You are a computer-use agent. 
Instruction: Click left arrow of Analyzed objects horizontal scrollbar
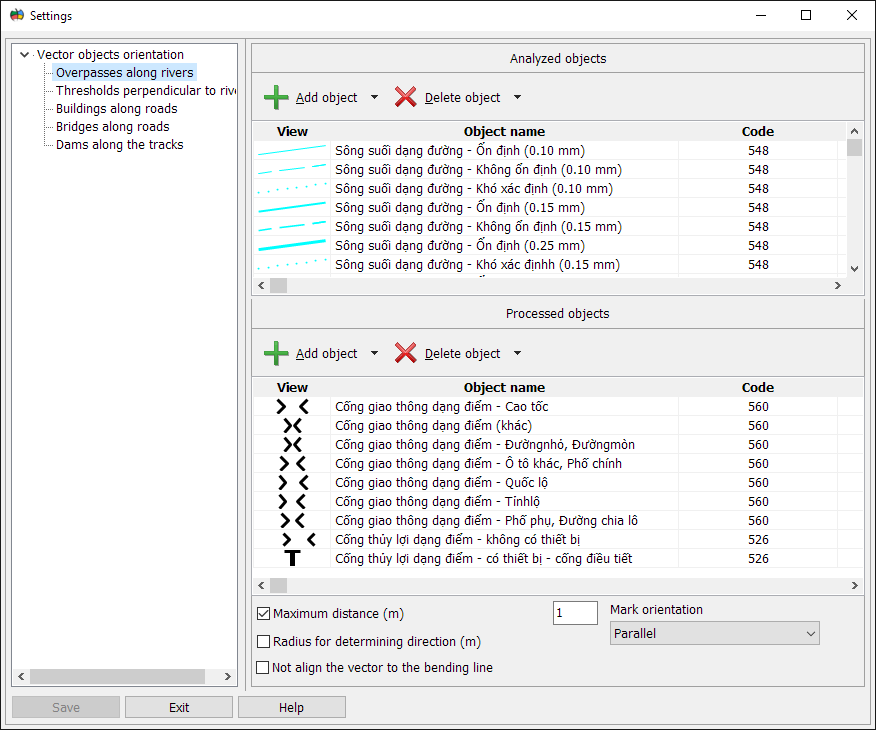pos(261,285)
